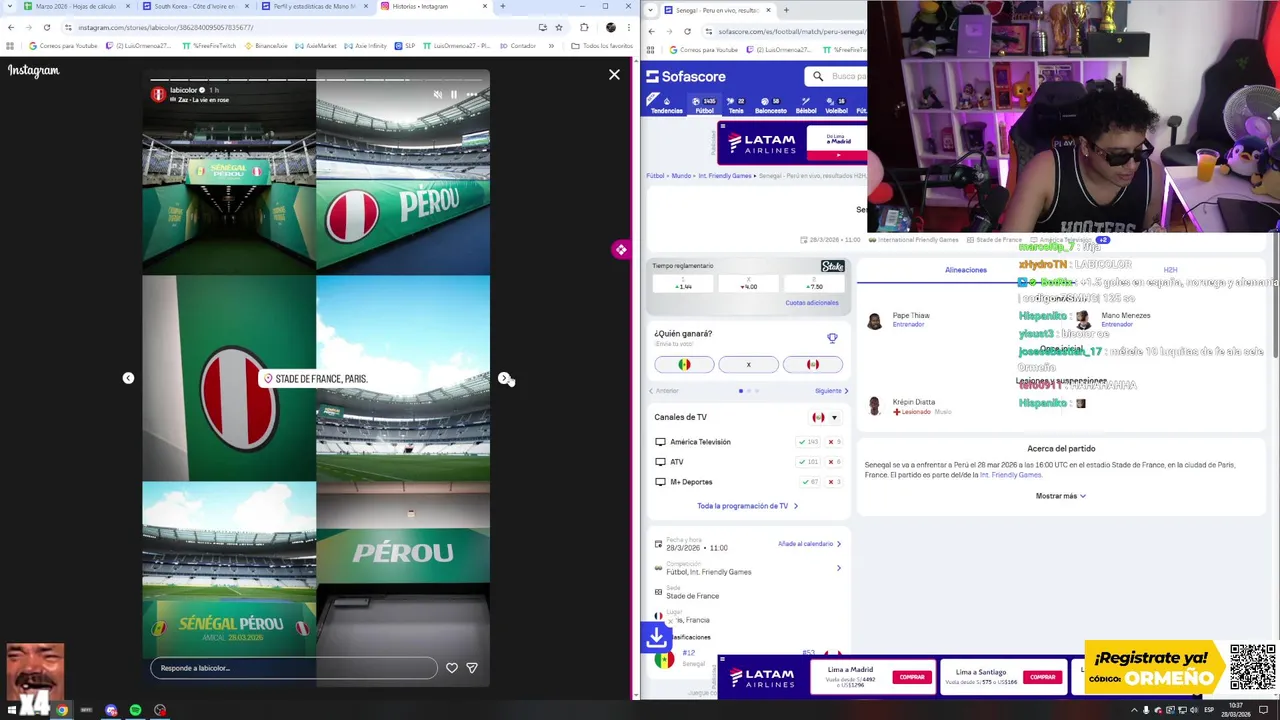Screen dimensions: 1280x720
Task: Open the extensions puzzle icon
Action: coord(584,27)
